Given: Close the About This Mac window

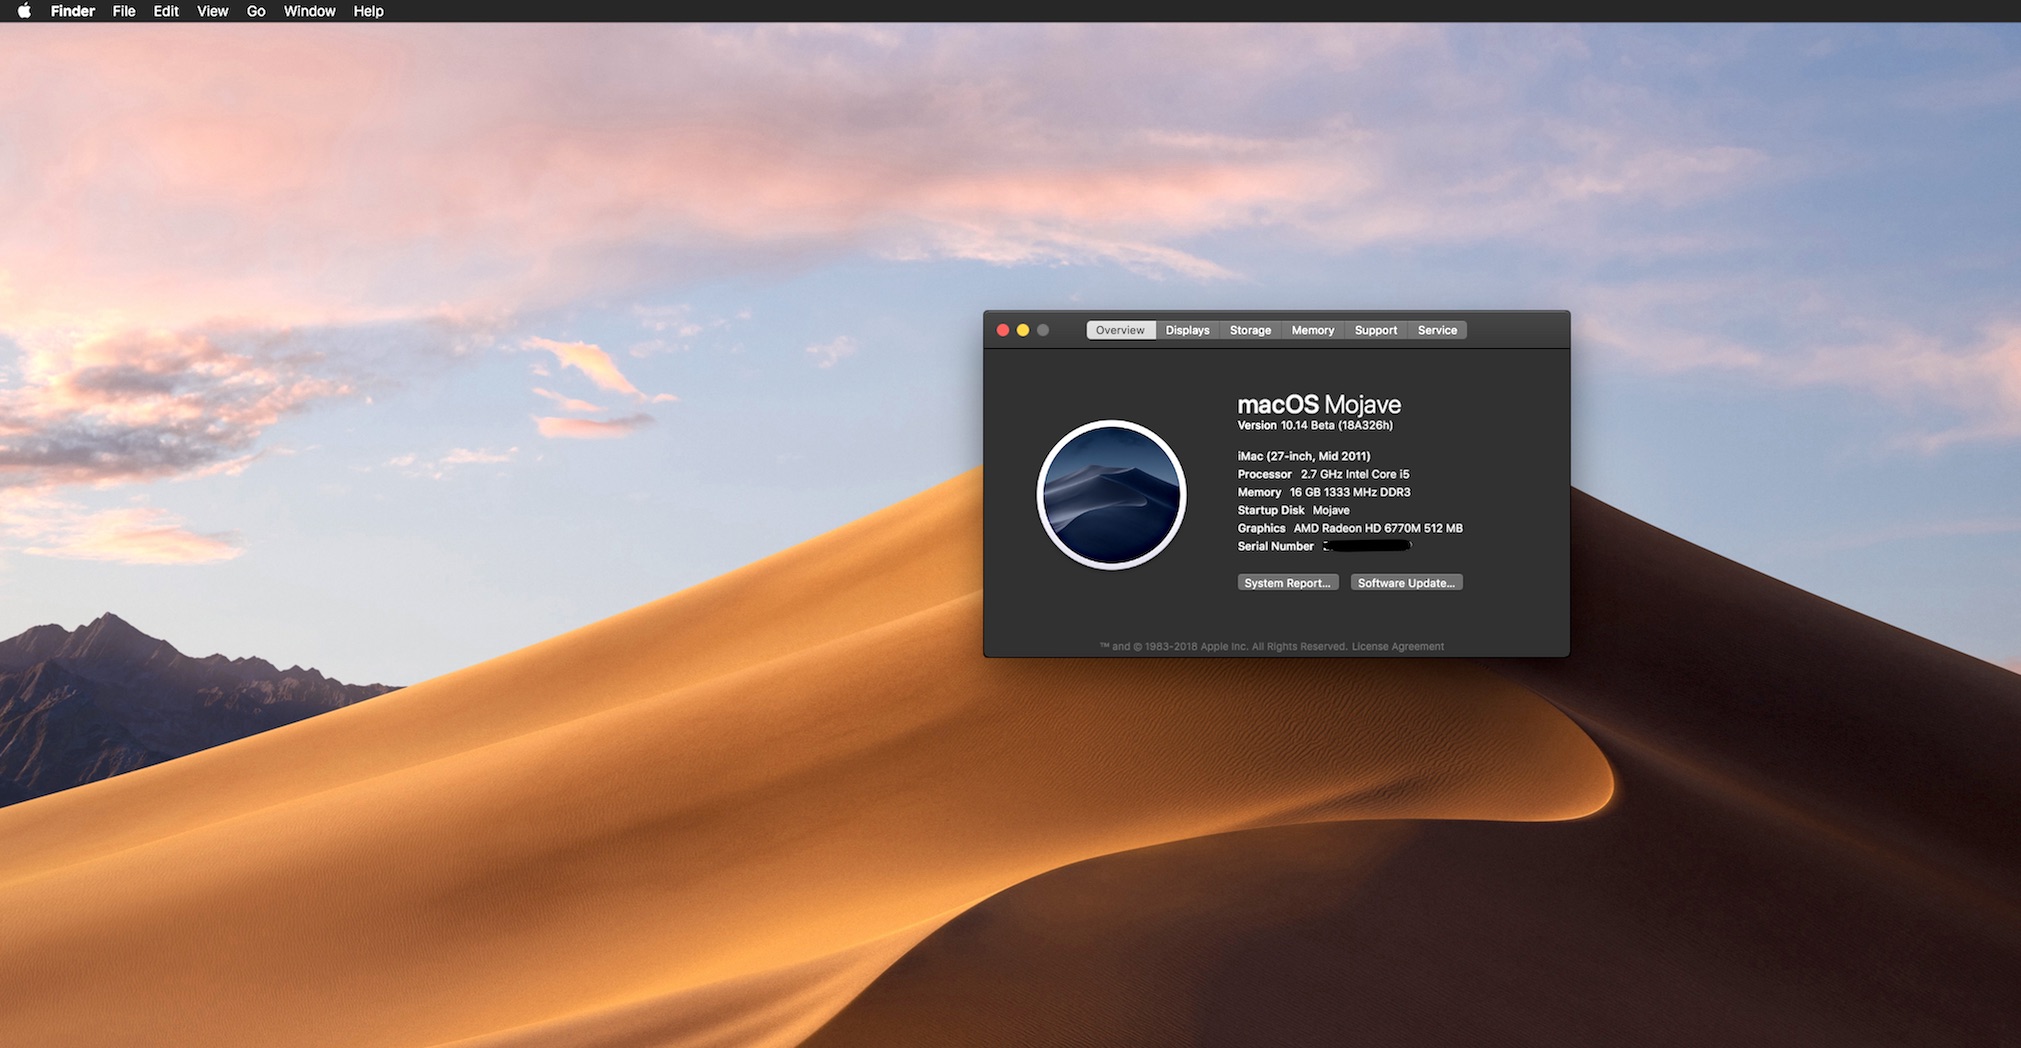Looking at the screenshot, I should pos(1003,330).
